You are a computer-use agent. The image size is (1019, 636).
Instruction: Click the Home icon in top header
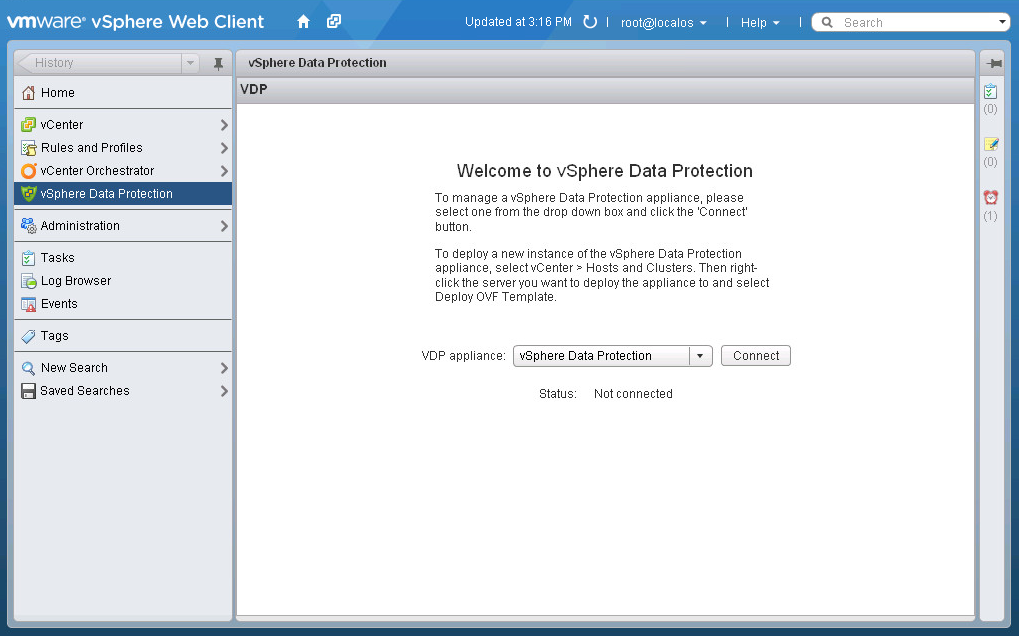tap(303, 21)
